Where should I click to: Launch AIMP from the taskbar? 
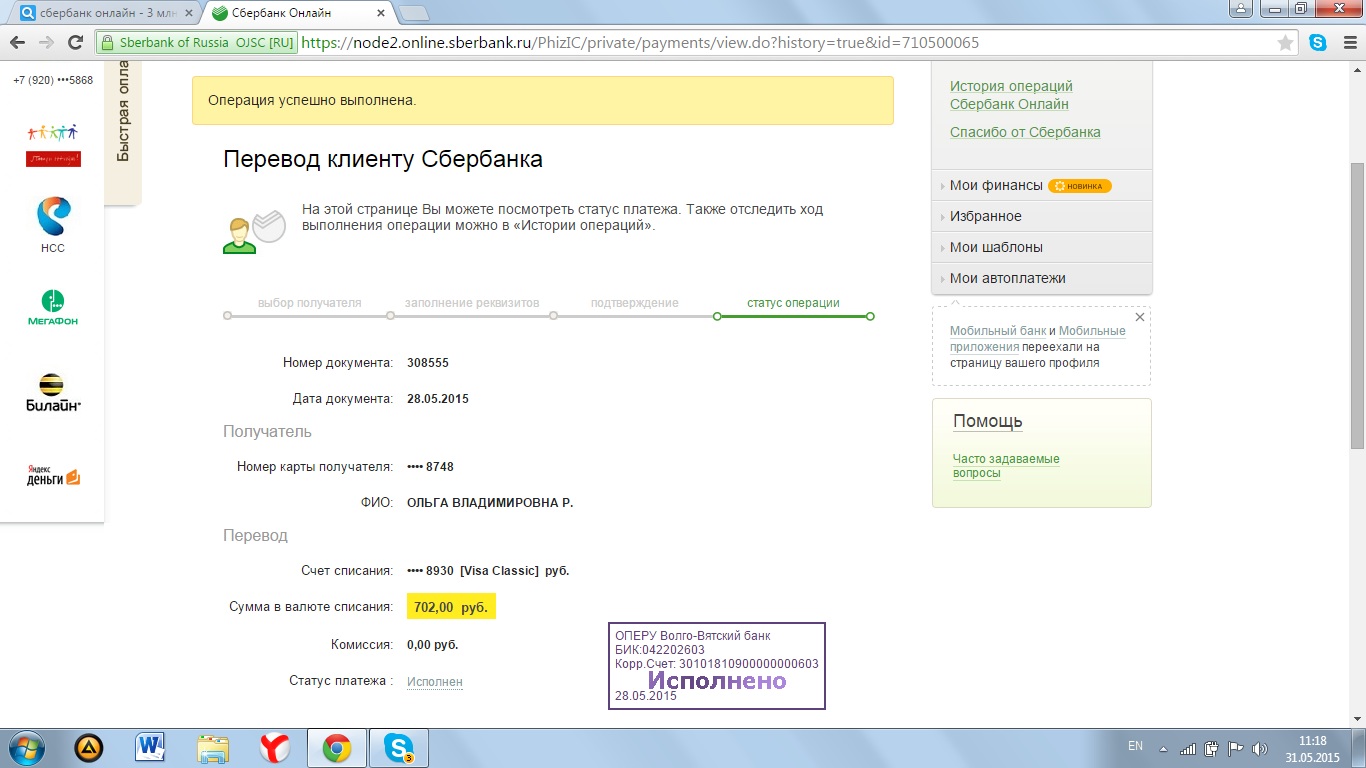89,748
